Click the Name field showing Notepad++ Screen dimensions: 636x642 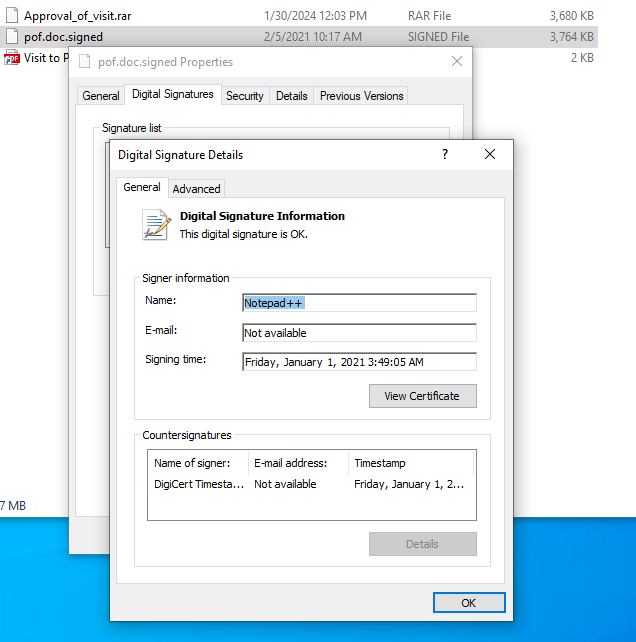(359, 303)
